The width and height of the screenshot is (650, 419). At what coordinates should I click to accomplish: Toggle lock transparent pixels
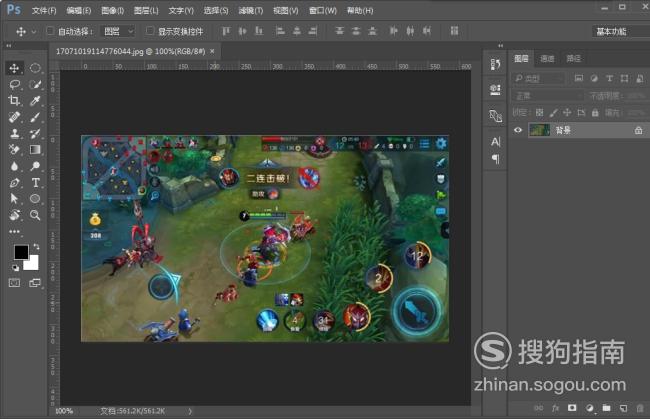(x=539, y=112)
